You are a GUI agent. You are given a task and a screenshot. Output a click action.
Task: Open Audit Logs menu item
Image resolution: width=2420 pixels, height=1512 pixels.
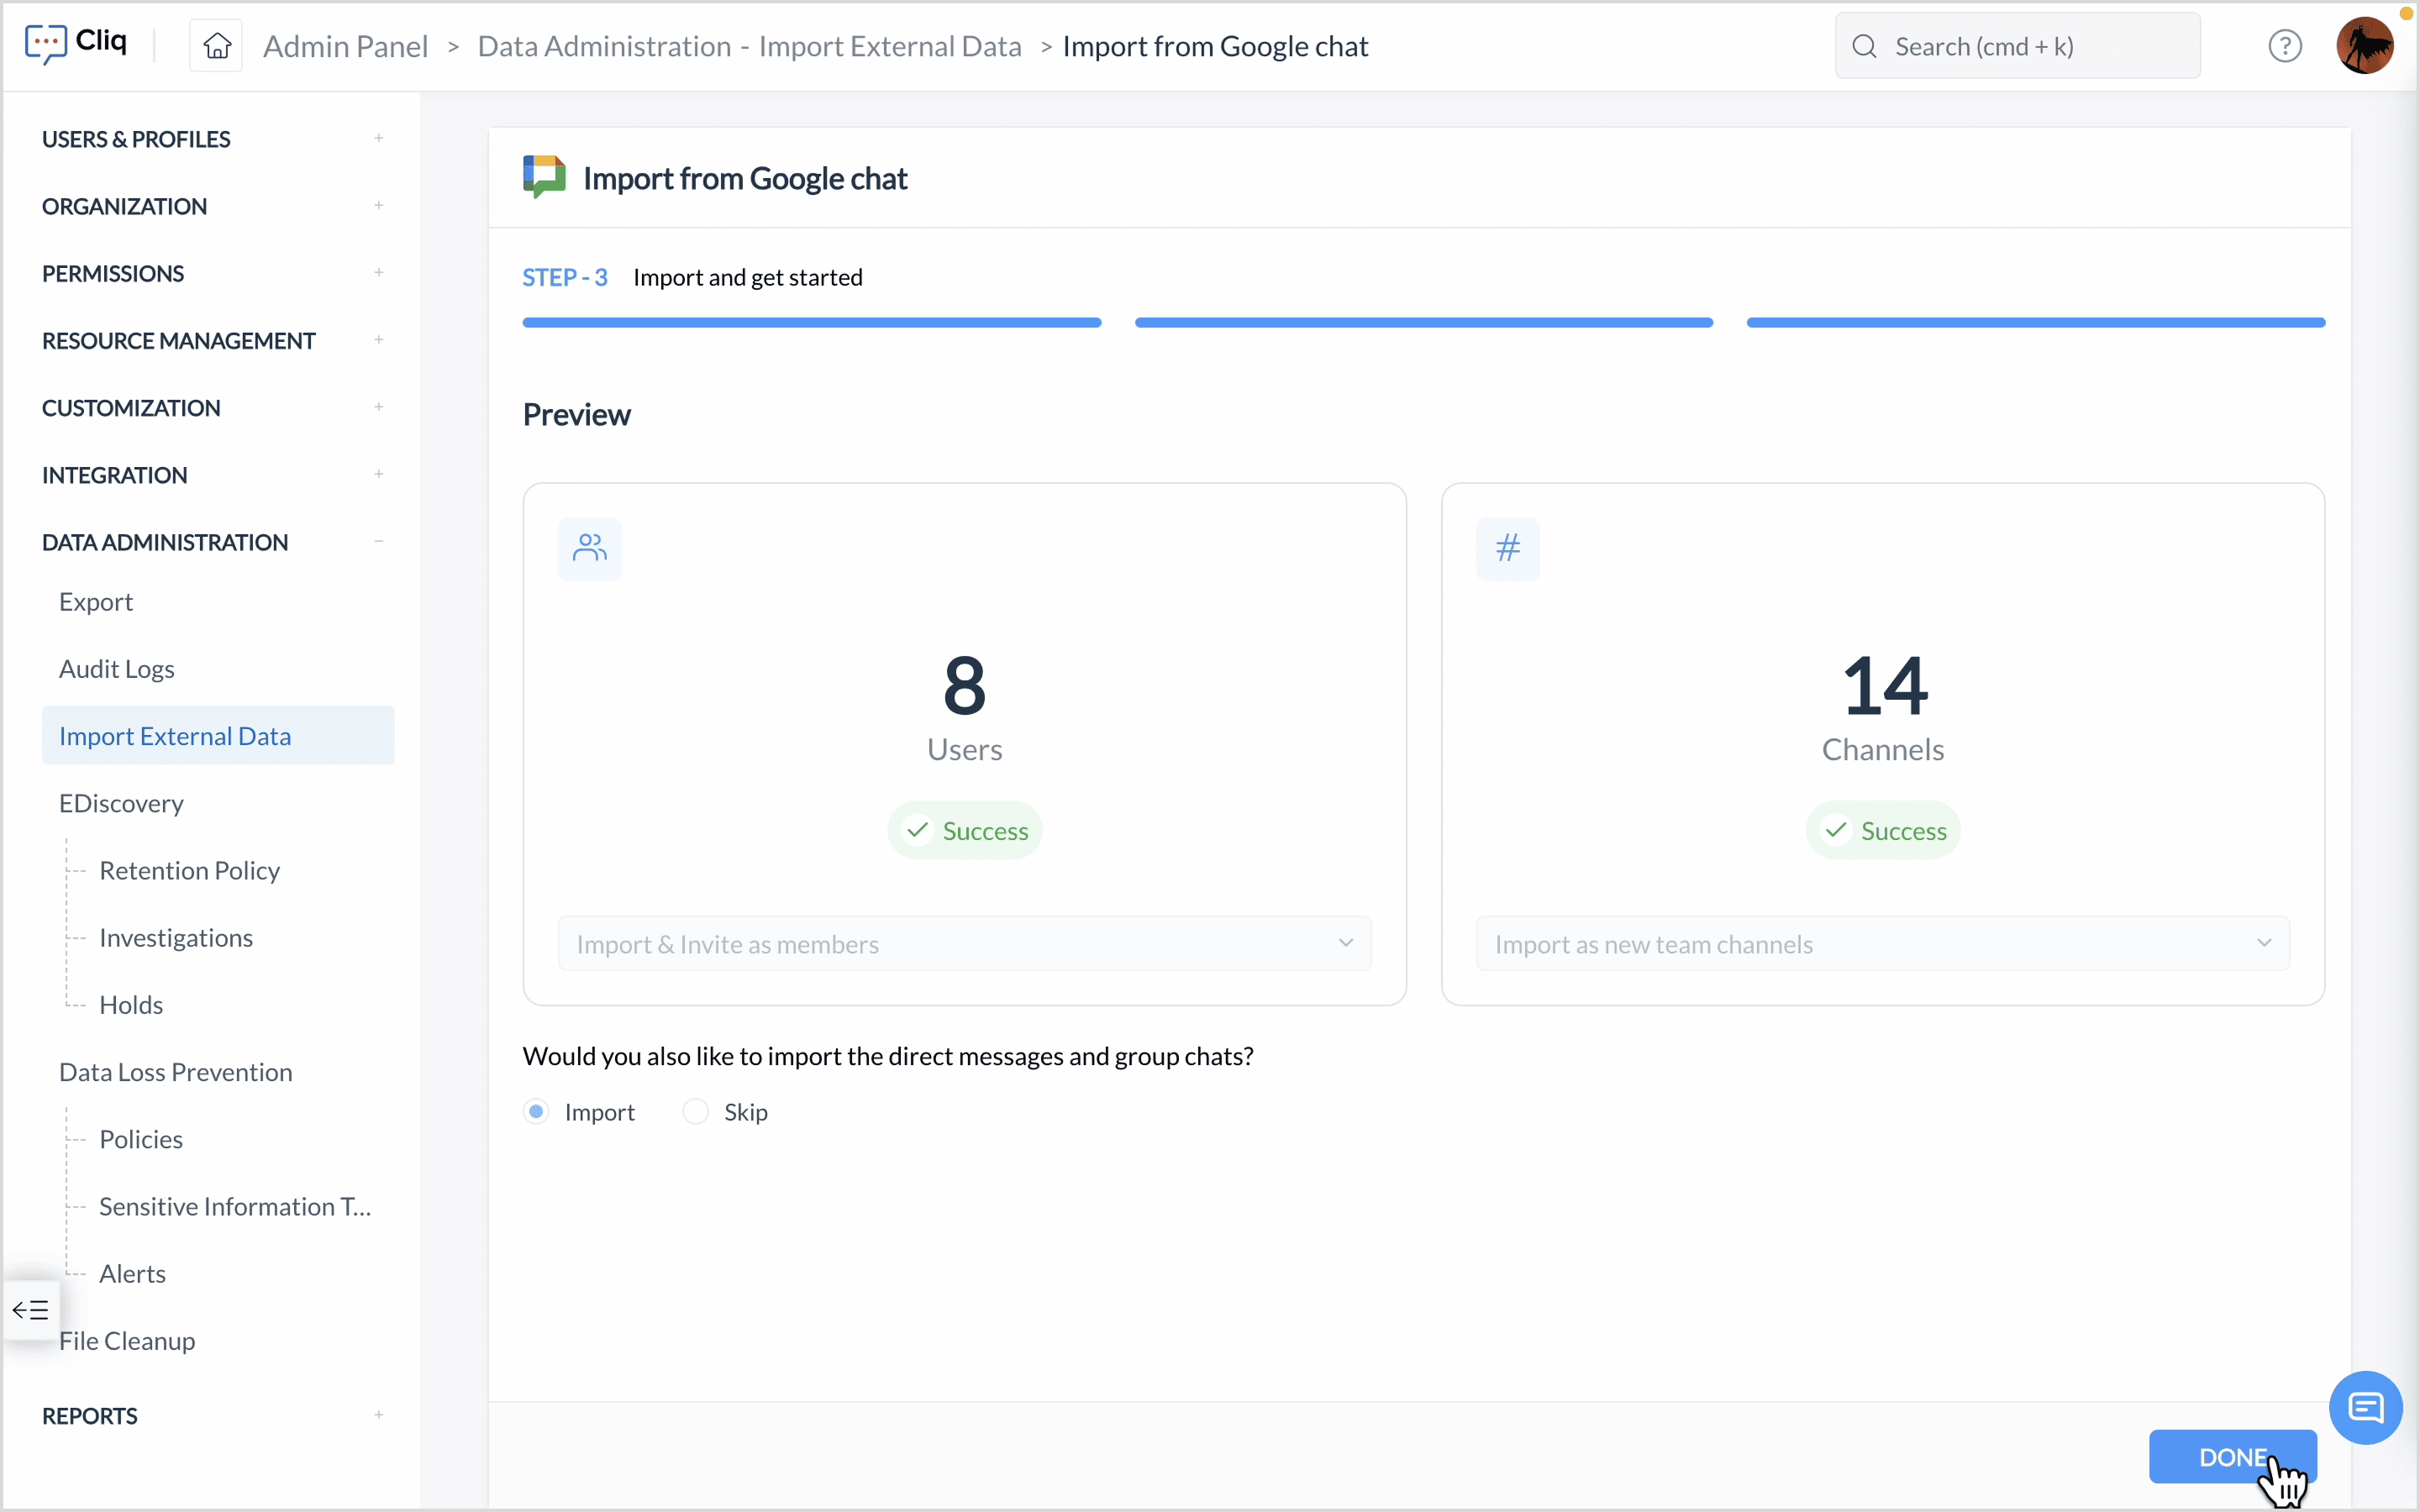[x=117, y=669]
